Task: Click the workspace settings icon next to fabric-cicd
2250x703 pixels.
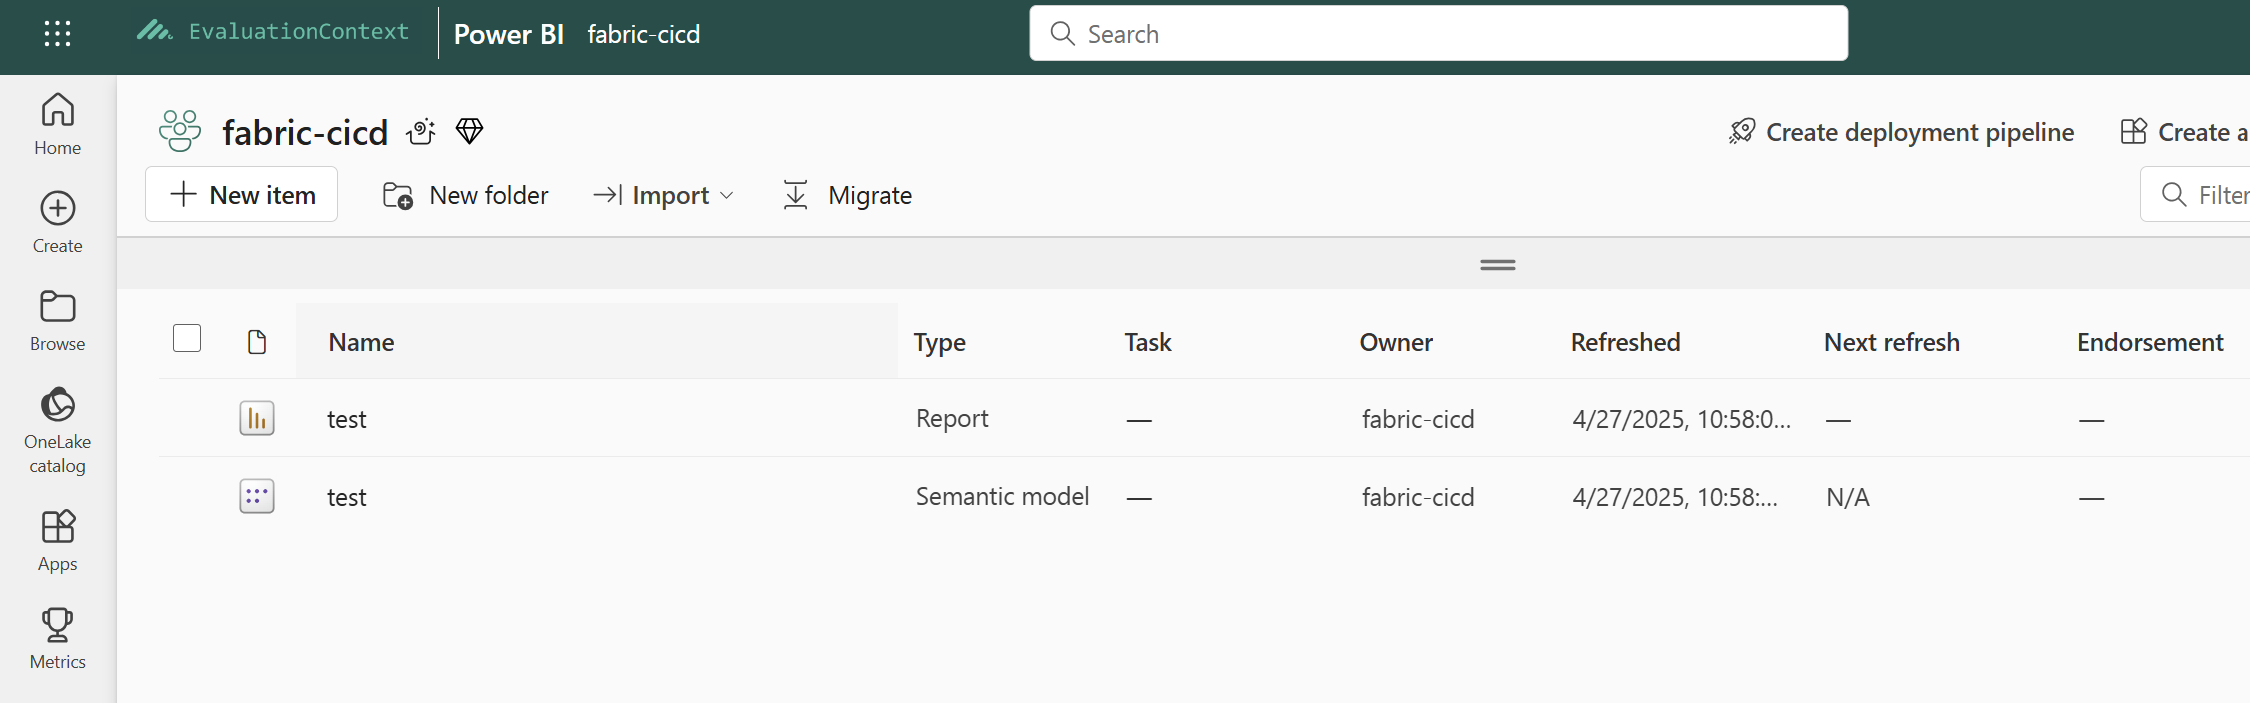Action: (421, 131)
